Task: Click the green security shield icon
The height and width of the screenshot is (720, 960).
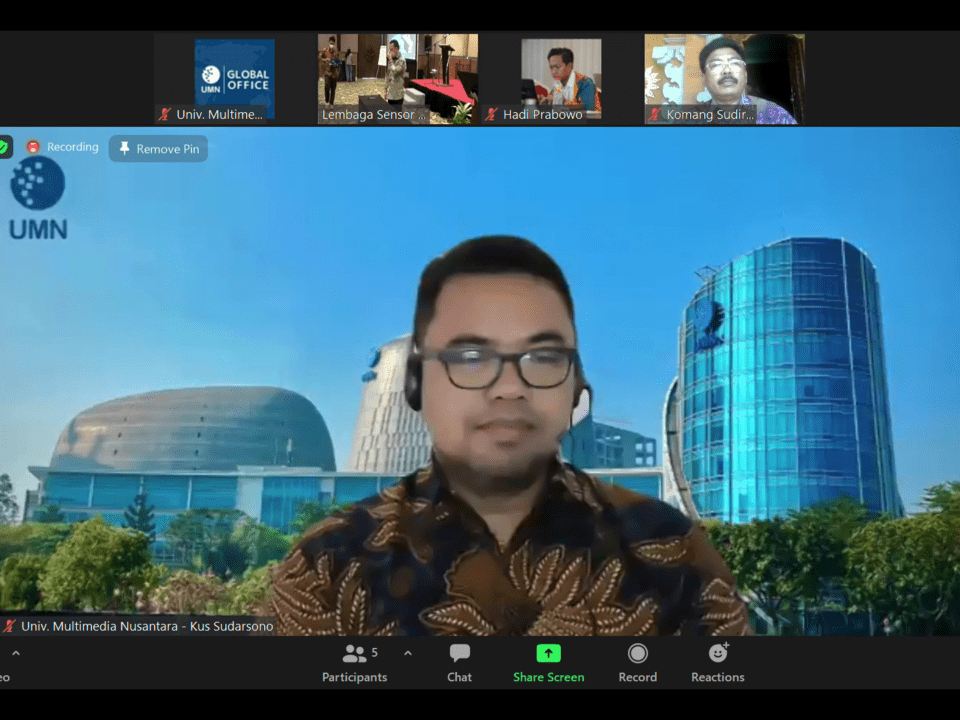Action: pos(4,147)
